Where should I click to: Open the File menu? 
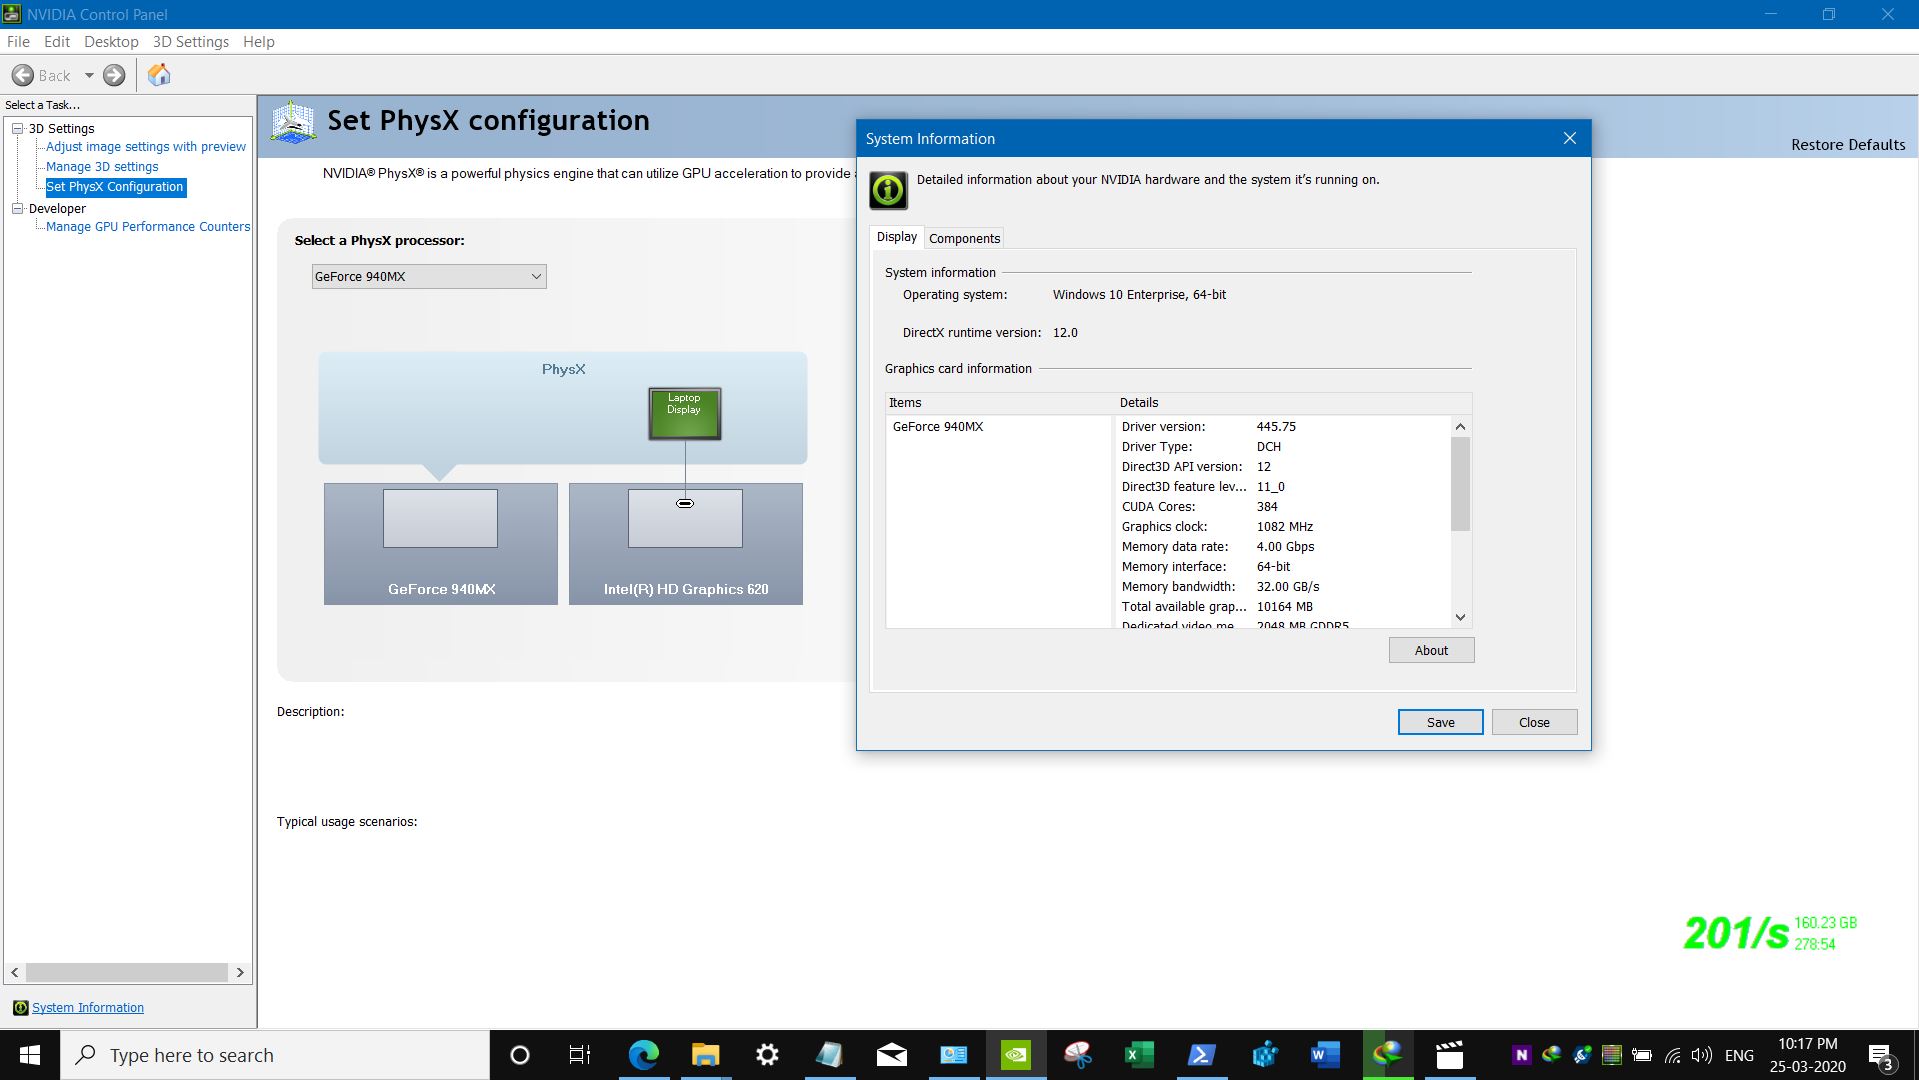coord(18,41)
